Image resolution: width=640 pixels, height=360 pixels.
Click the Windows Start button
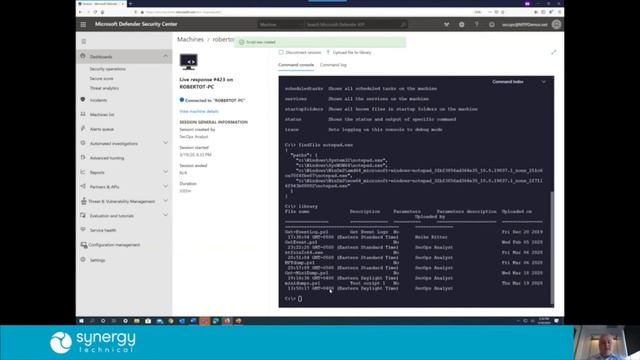pos(81,321)
